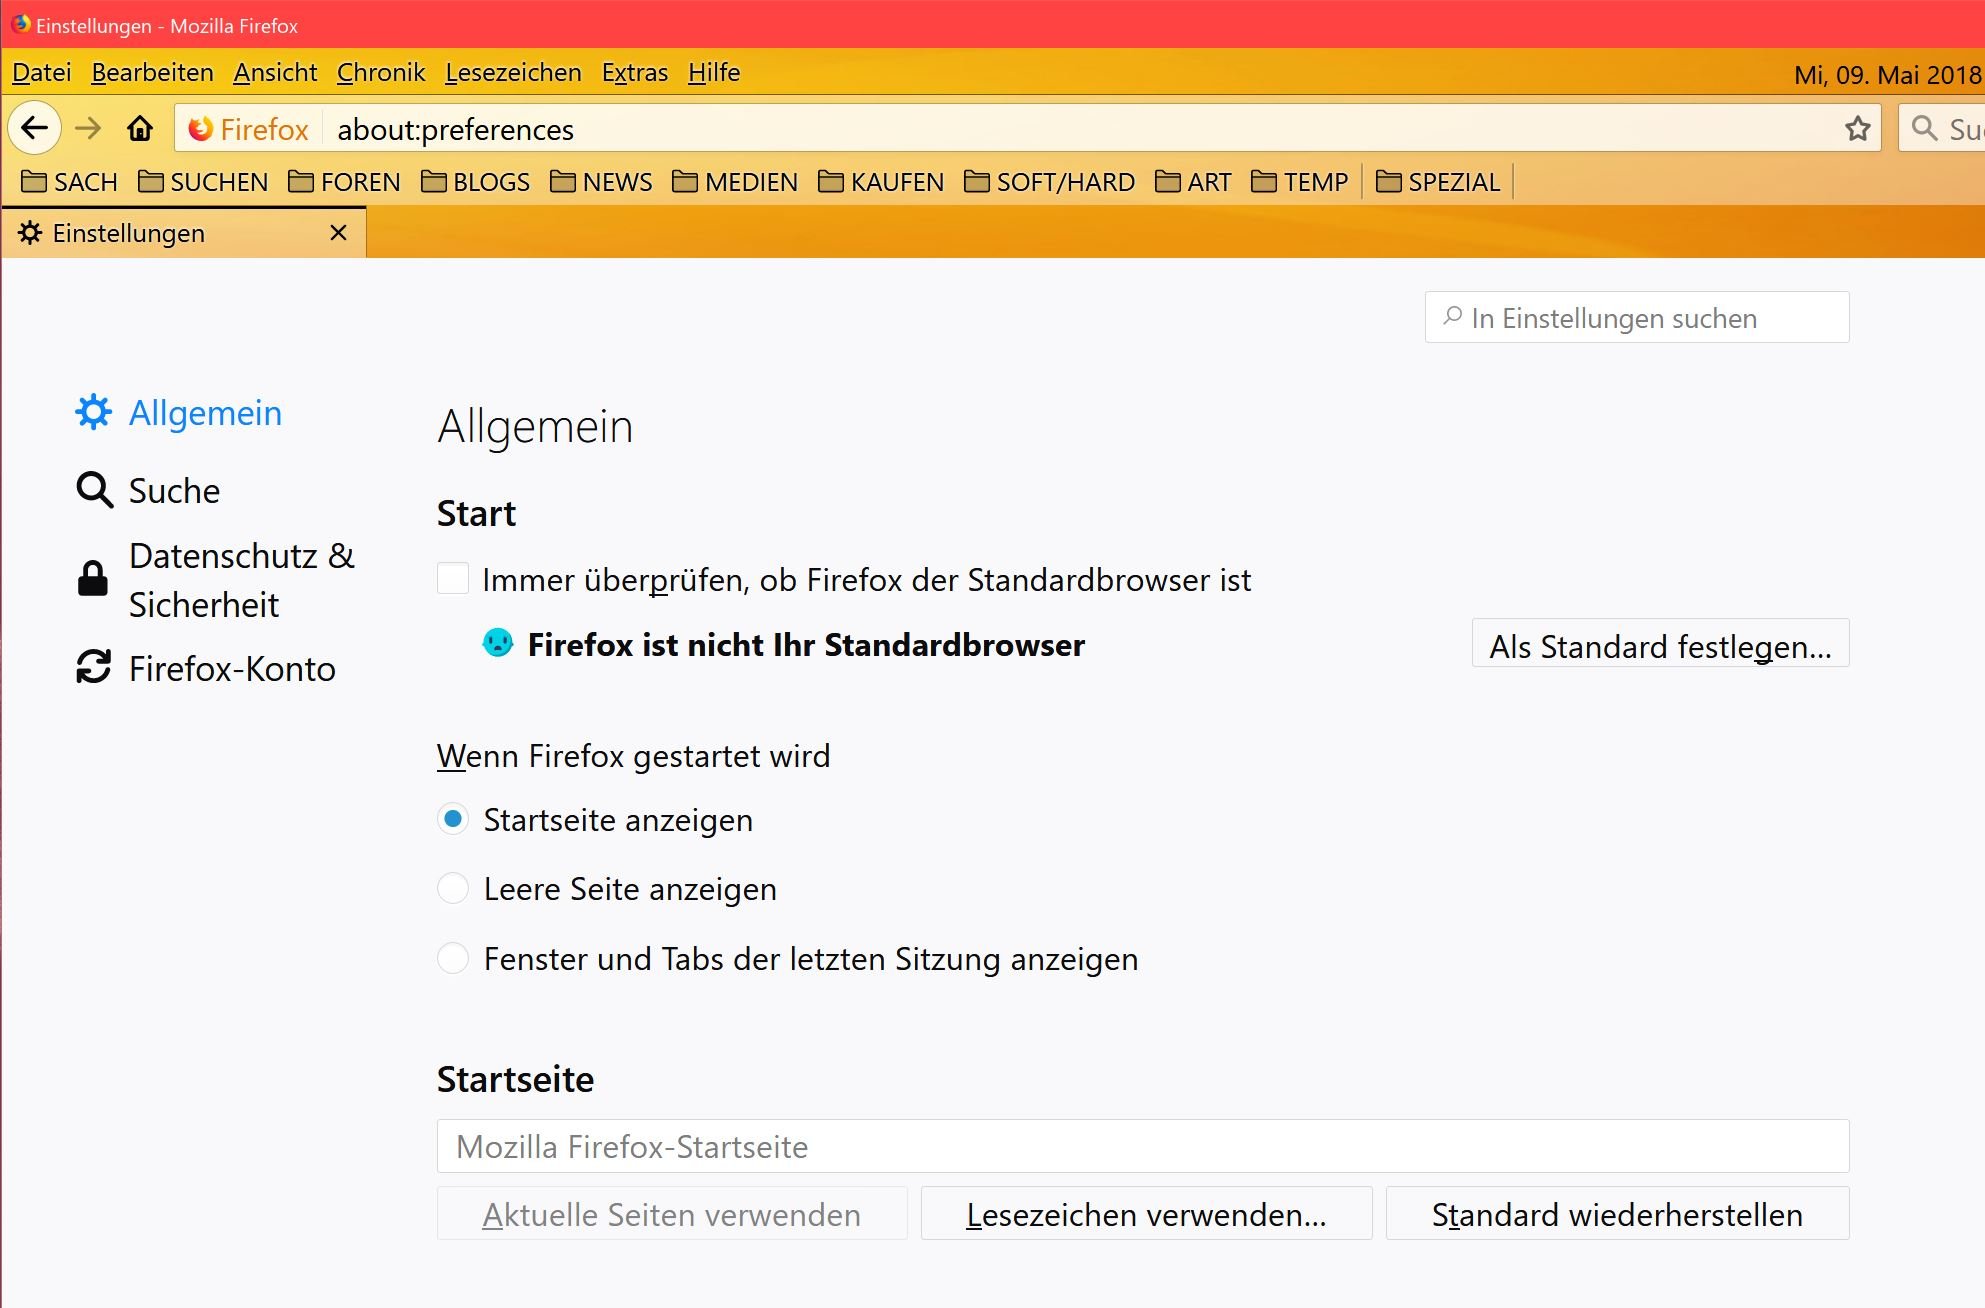Open the SPEZIAL bookmarks folder
Screen dimensions: 1985x1308
[1438, 182]
